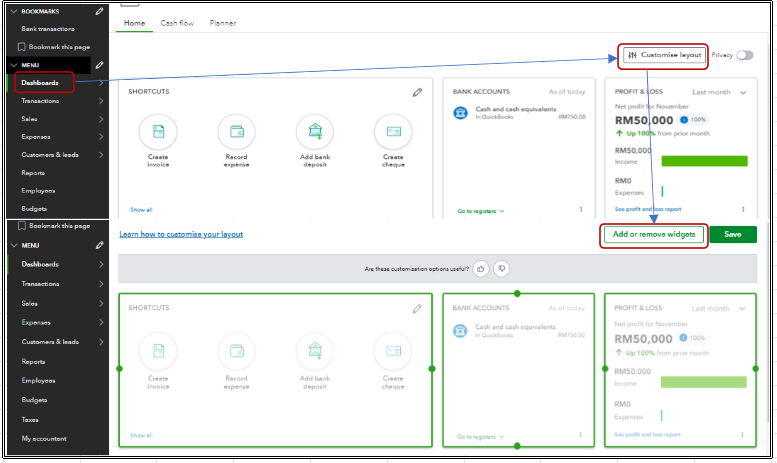
Task: Grab the left green handle of the green-bordered SHORTCUTS card
Action: 119,369
